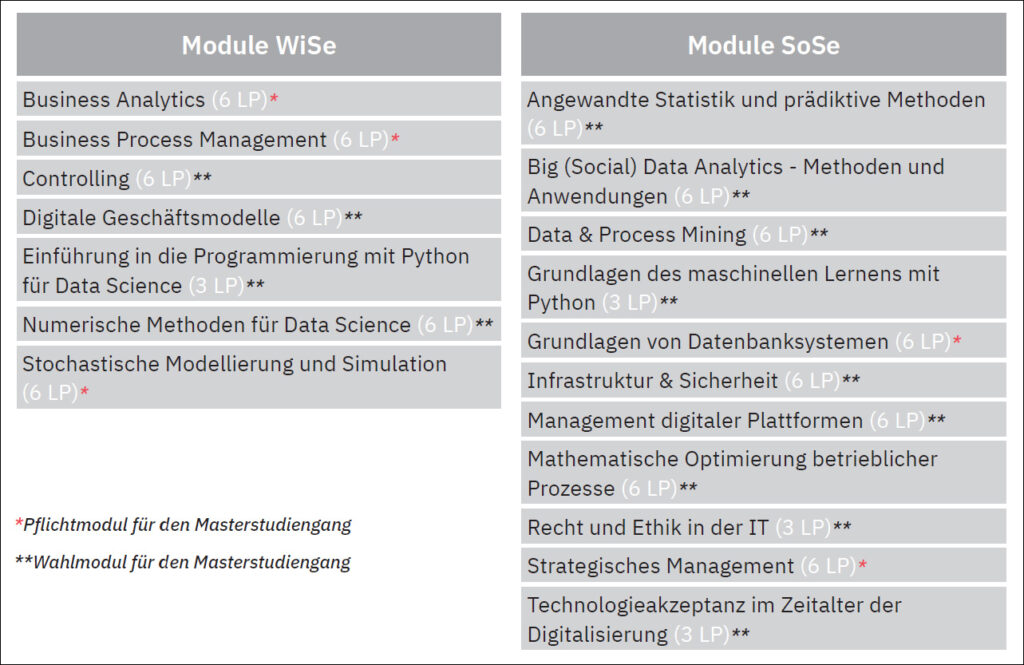The image size is (1024, 665).
Task: Click Big (Social) Data Analytics module
Action: pyautogui.click(x=763, y=180)
